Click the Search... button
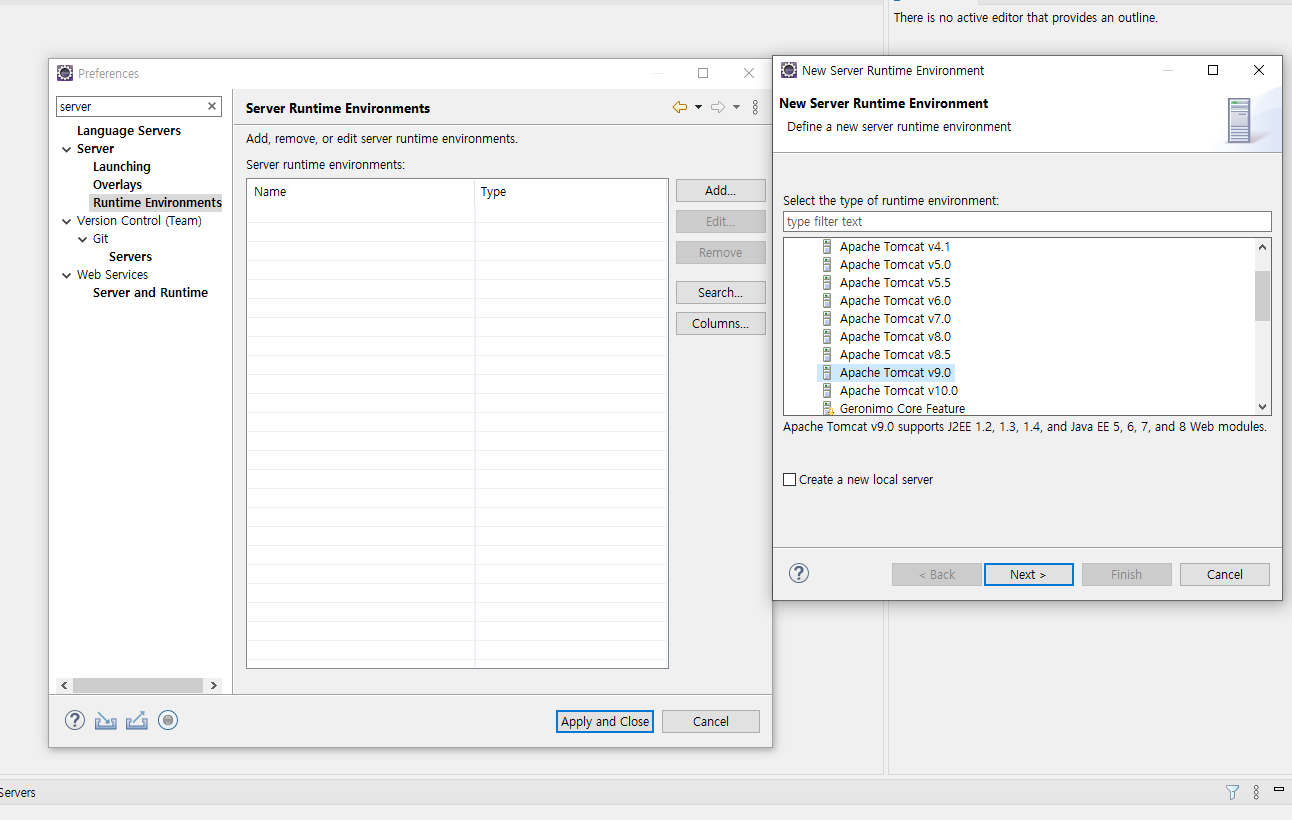The width and height of the screenshot is (1292, 820). (721, 293)
